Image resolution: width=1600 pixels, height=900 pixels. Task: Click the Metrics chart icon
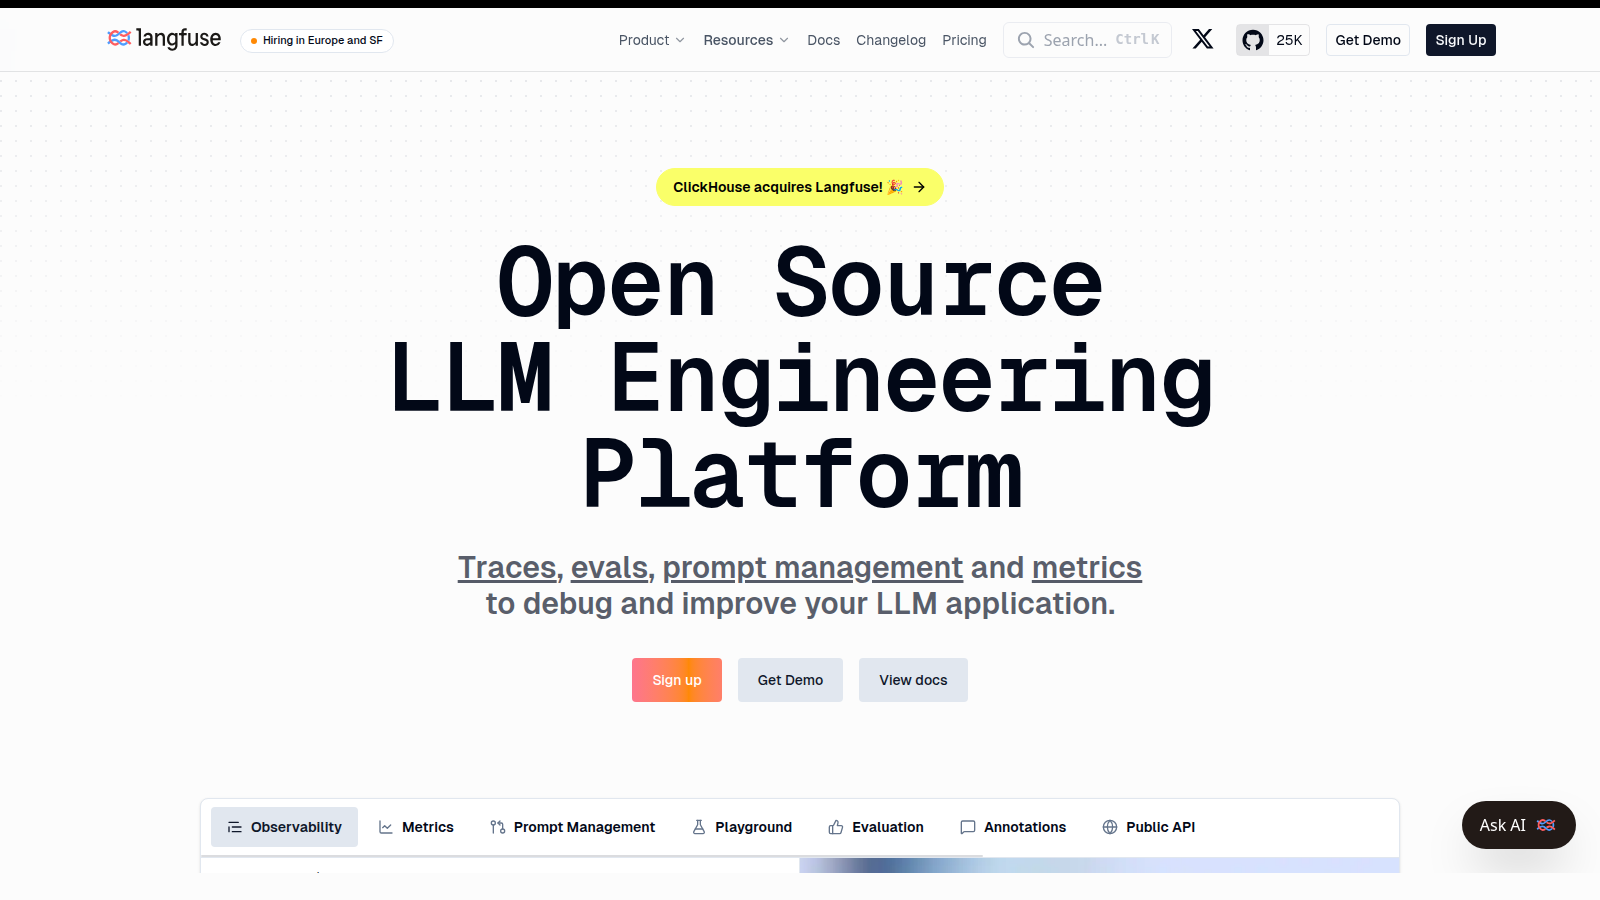tap(386, 827)
